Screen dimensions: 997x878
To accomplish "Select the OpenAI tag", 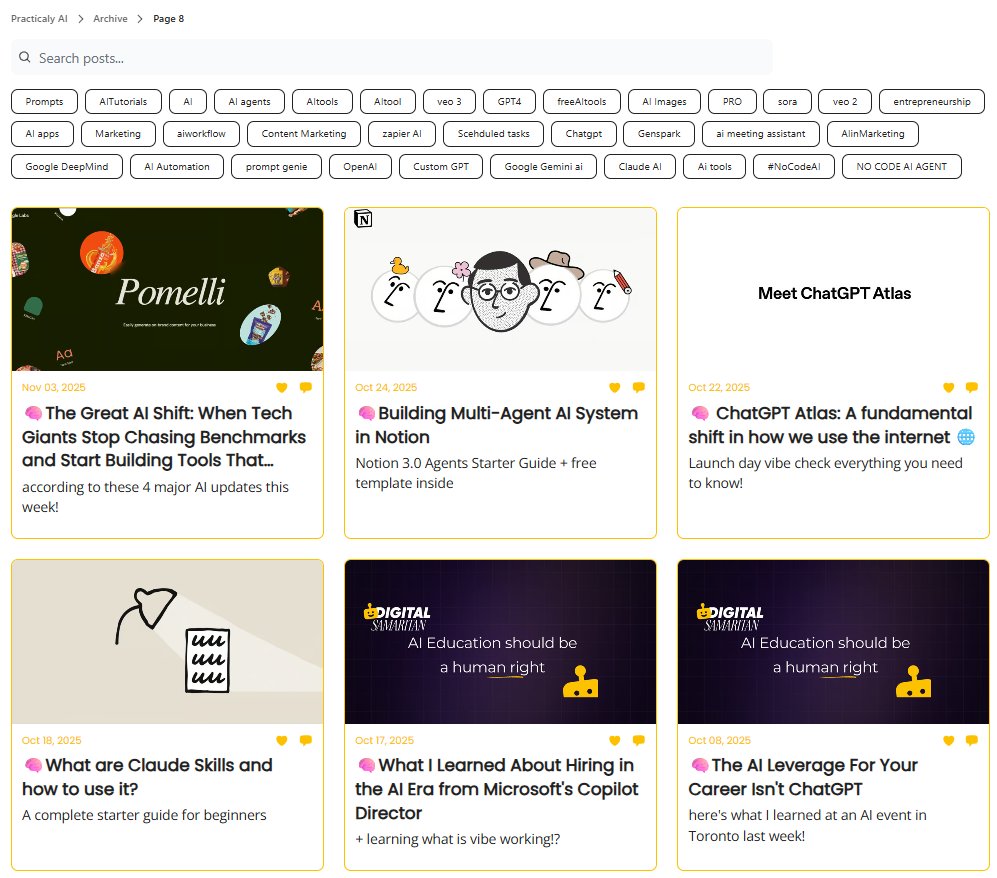I will coord(361,167).
